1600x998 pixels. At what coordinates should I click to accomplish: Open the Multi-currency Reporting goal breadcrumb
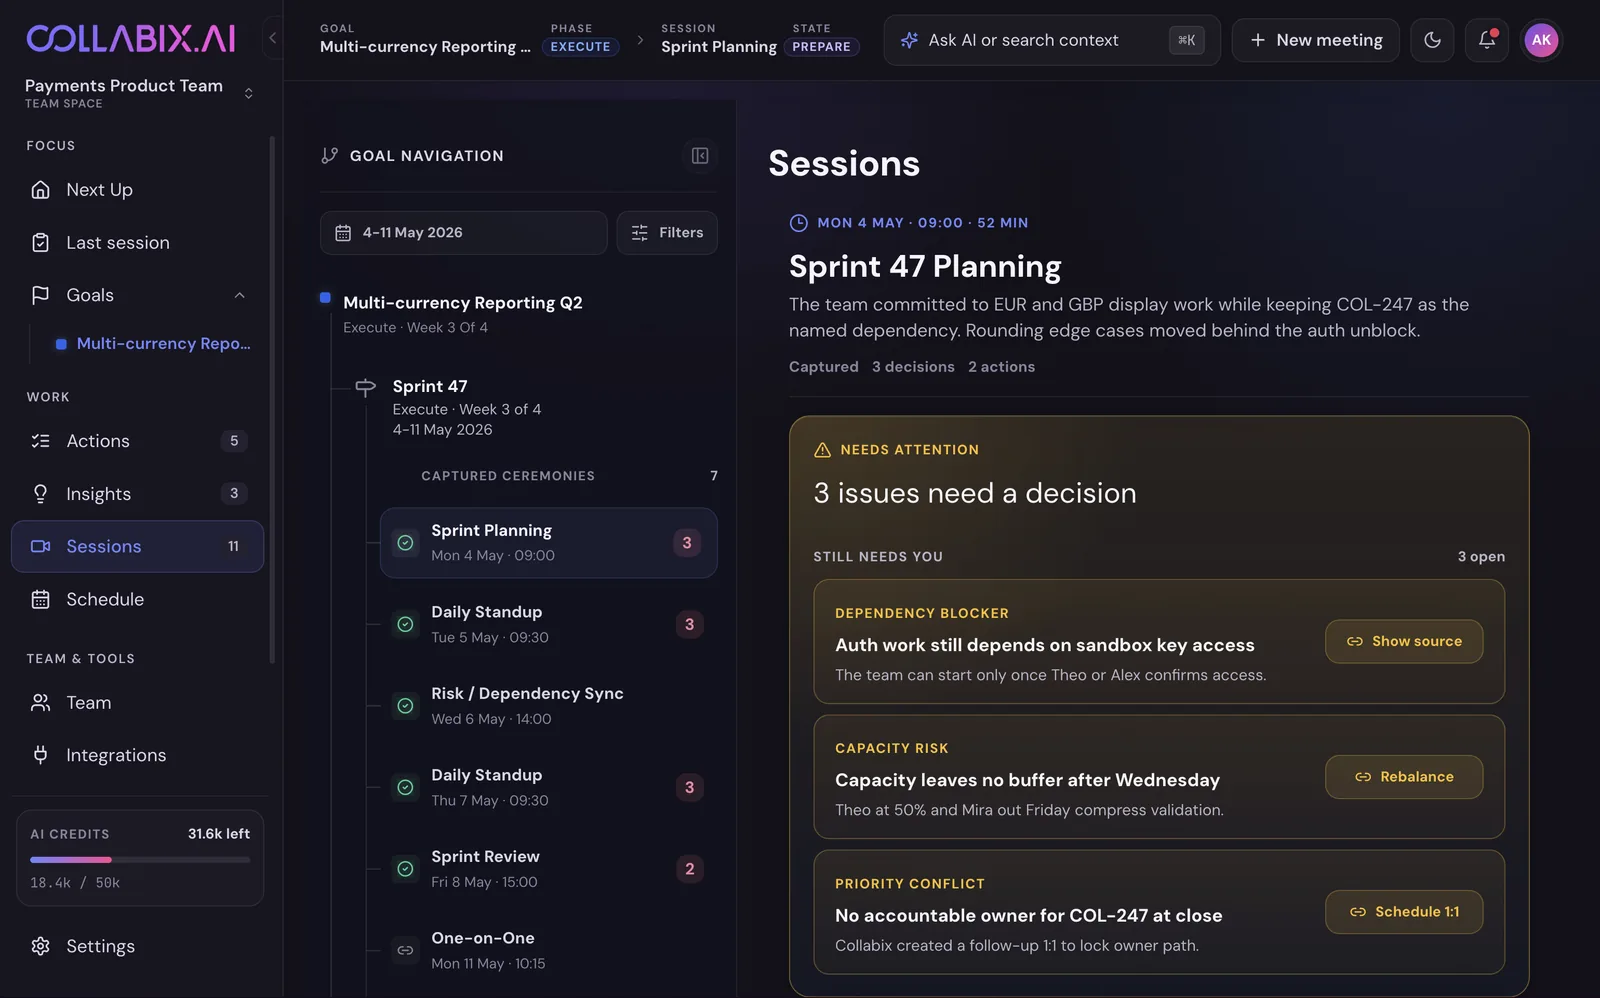click(425, 47)
